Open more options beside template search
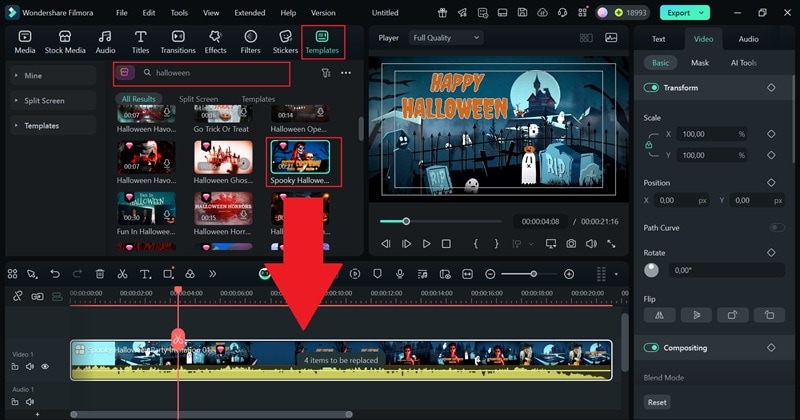This screenshot has width=800, height=420. [346, 73]
